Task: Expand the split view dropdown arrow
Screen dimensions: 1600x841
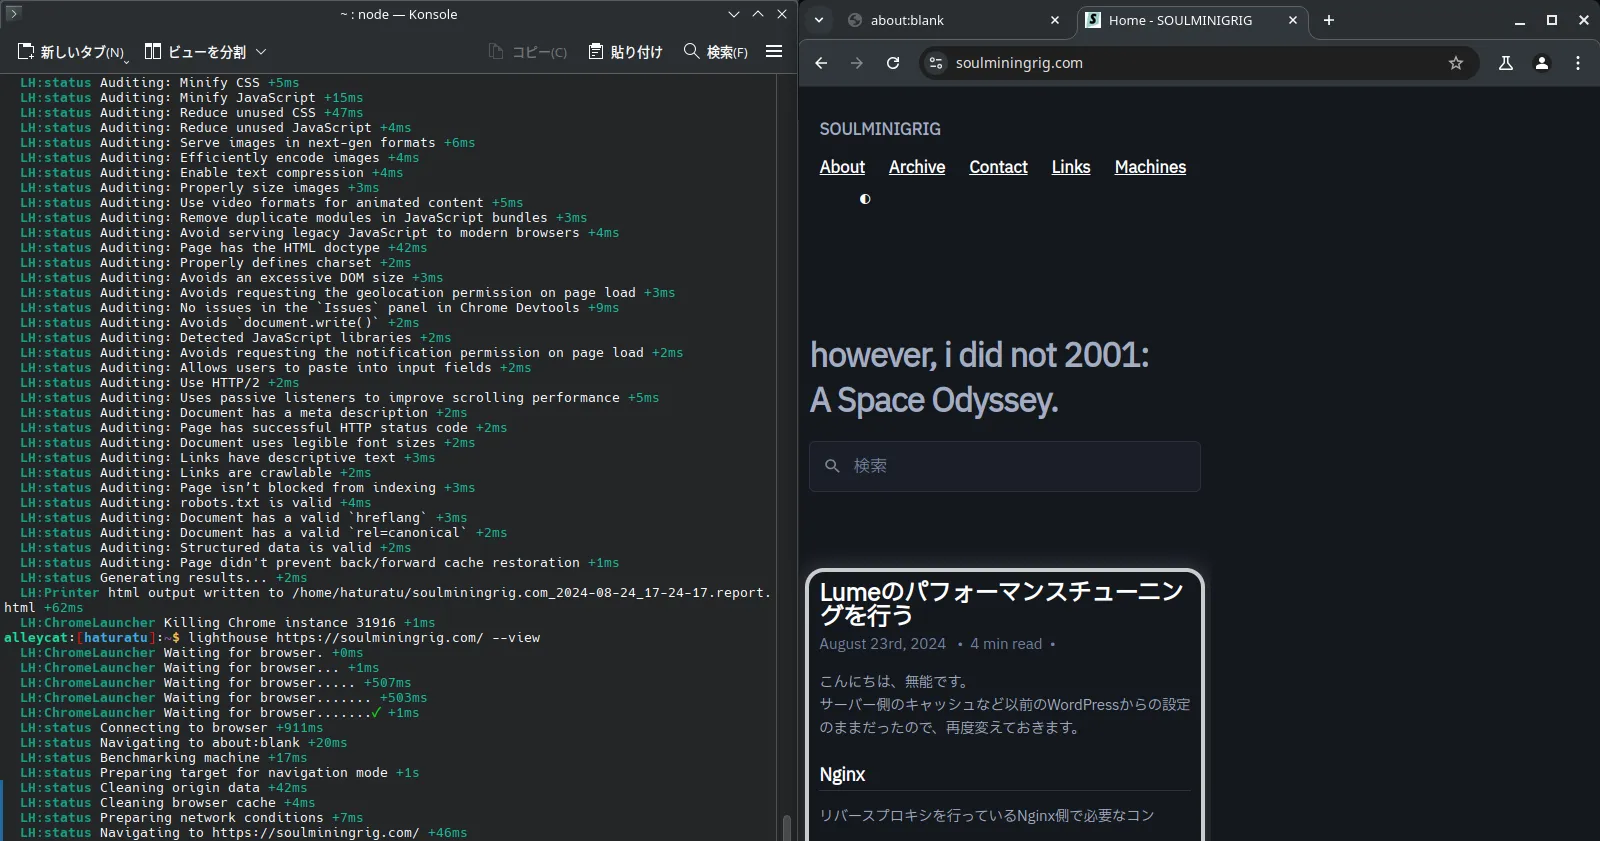Action: point(261,52)
